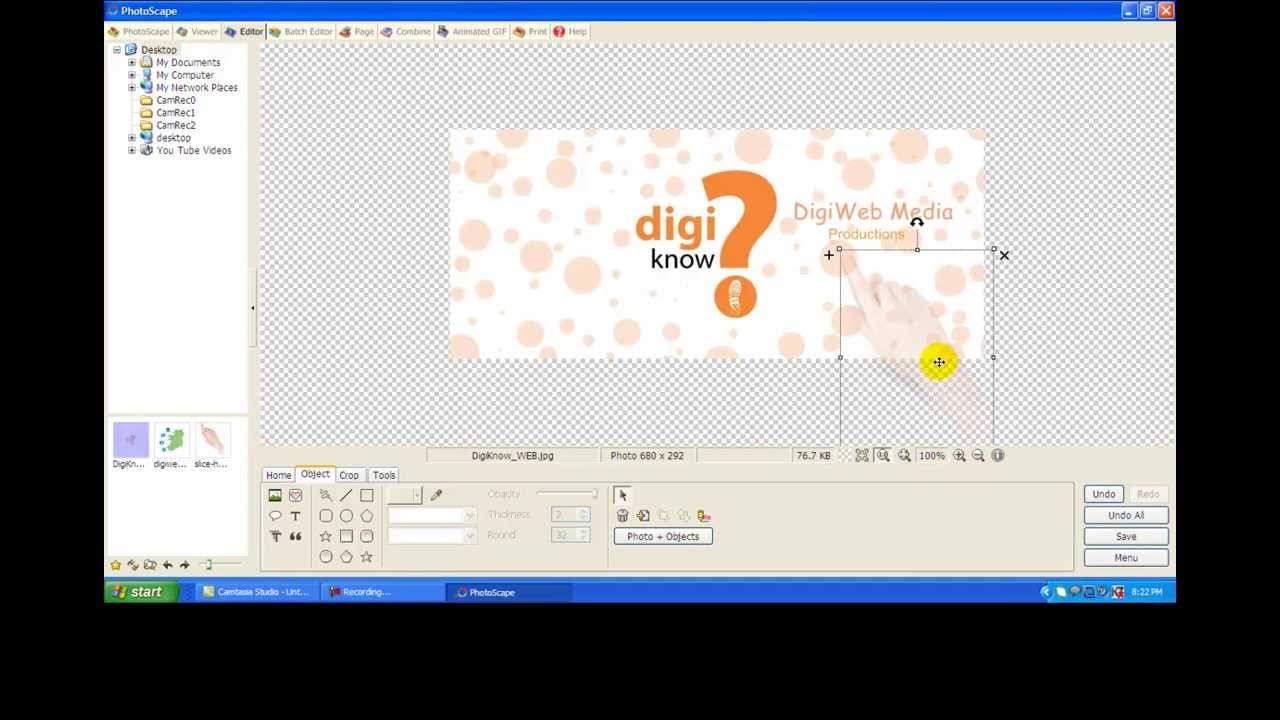The image size is (1280, 720).
Task: Zoom out with minus magnifier
Action: point(978,456)
